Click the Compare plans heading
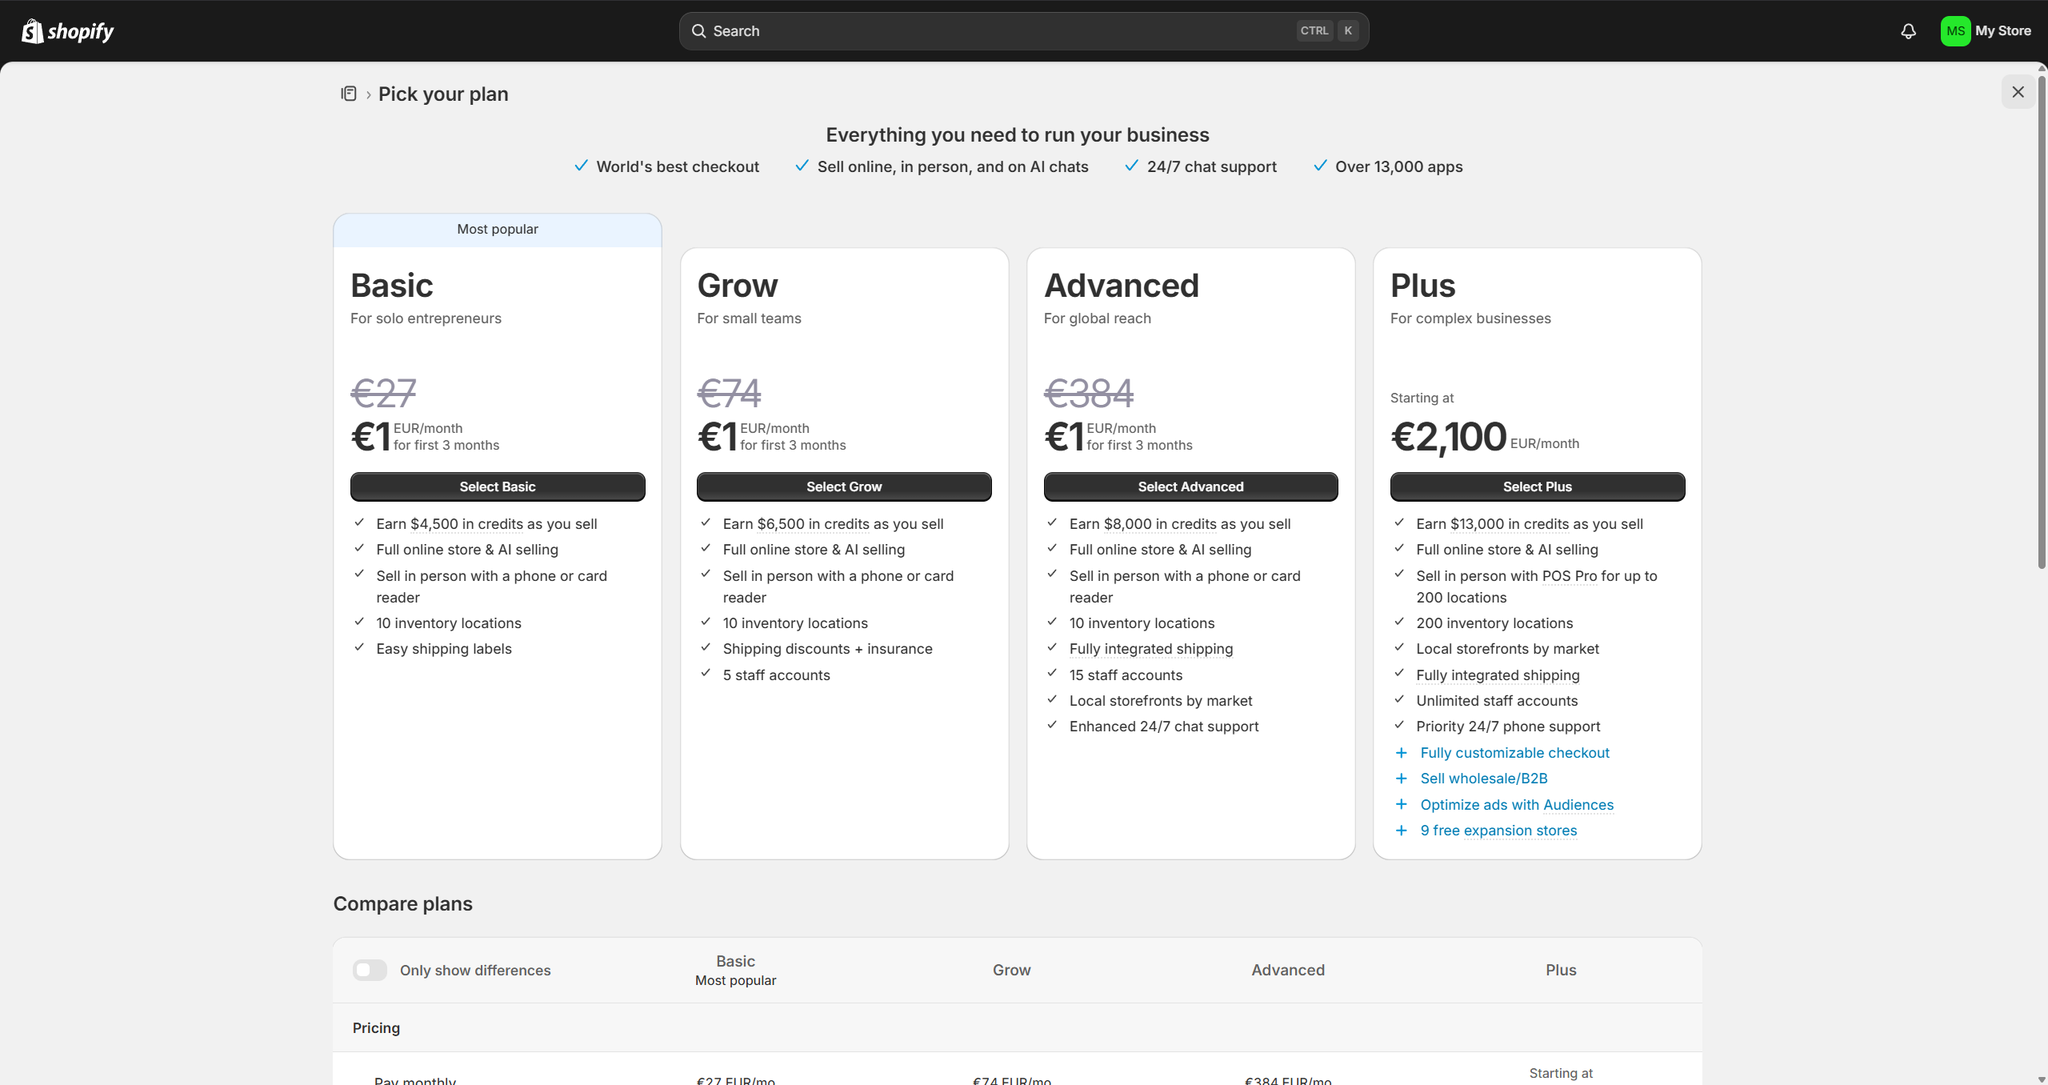 click(x=403, y=904)
